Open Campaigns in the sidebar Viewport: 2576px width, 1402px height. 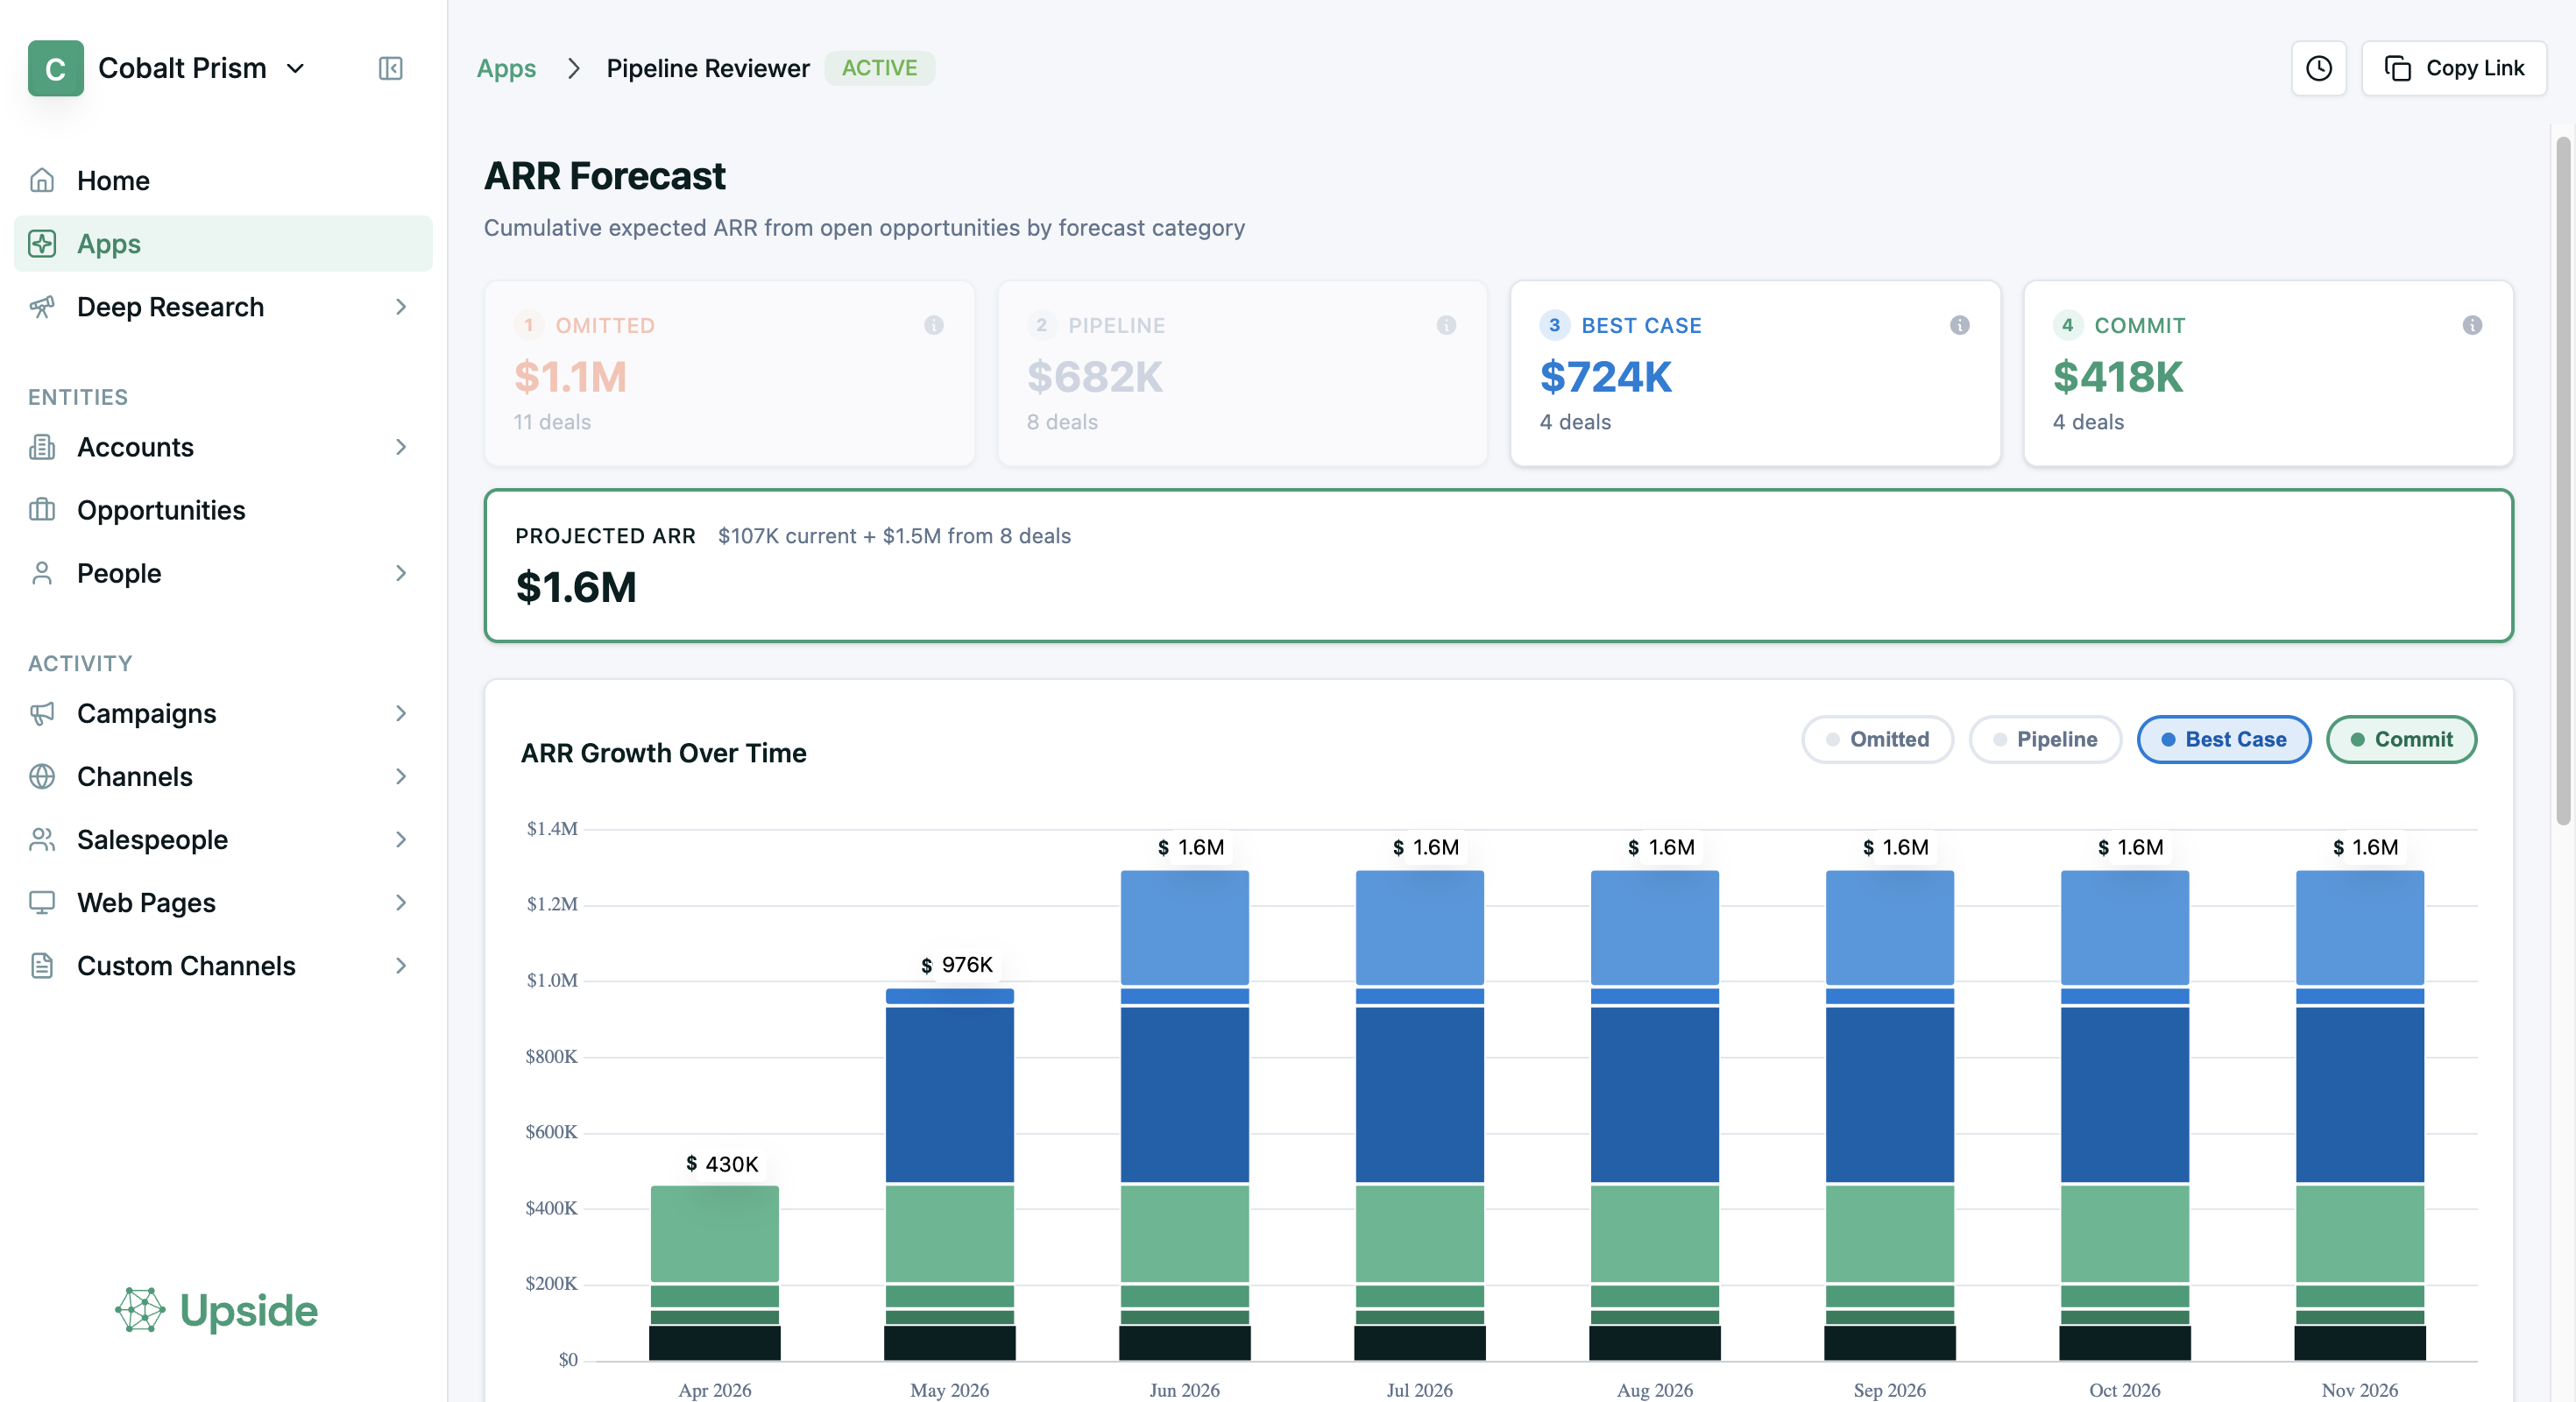tap(223, 712)
